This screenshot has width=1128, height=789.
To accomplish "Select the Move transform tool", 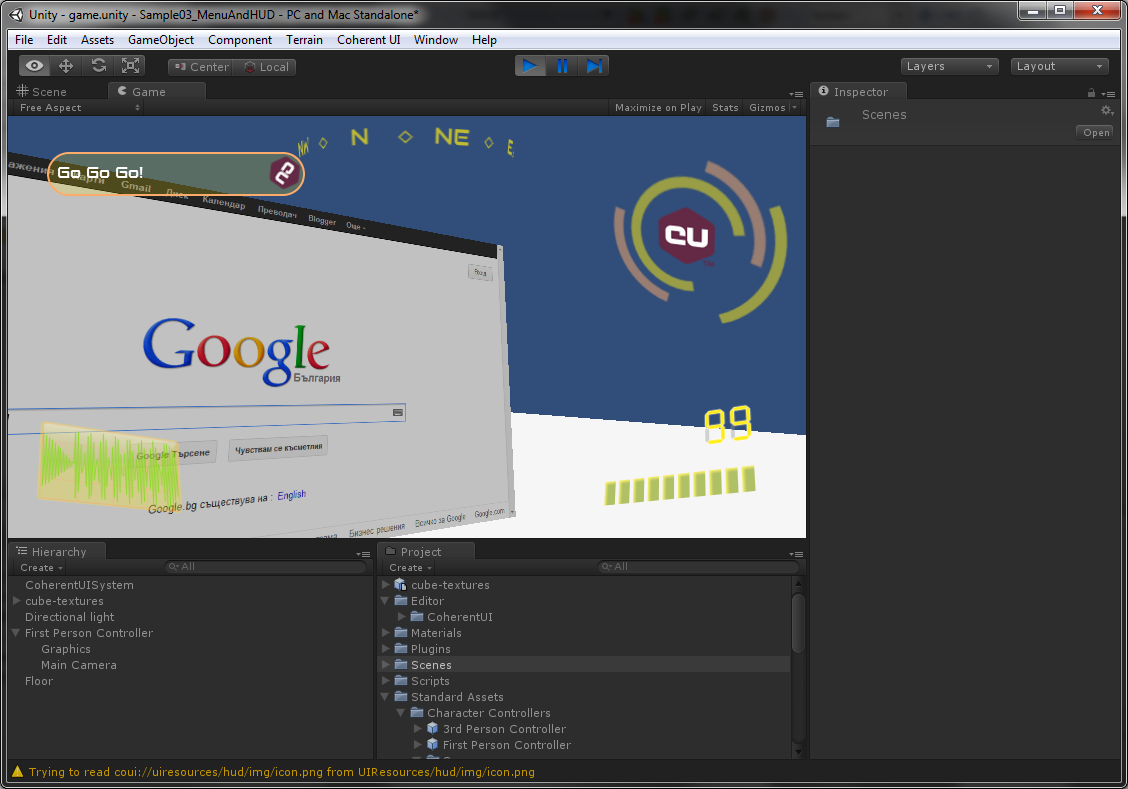I will click(x=65, y=66).
